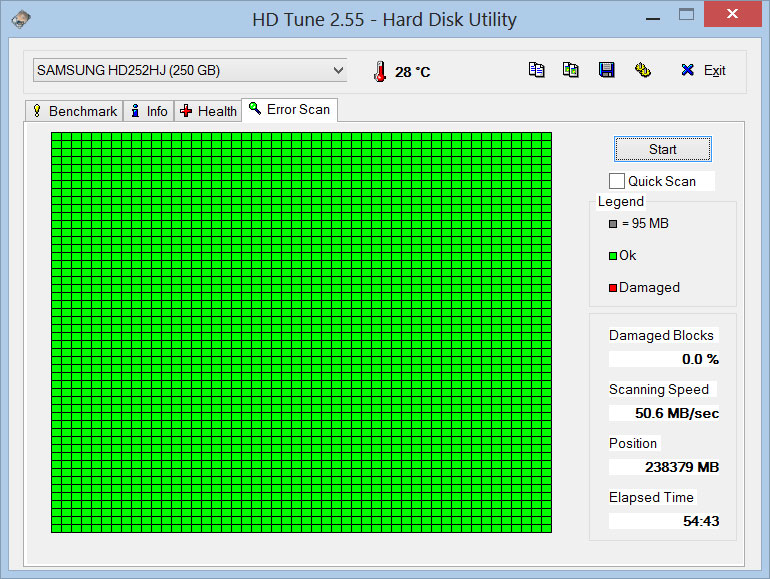Click the red Damaged legend swatch

(x=613, y=288)
